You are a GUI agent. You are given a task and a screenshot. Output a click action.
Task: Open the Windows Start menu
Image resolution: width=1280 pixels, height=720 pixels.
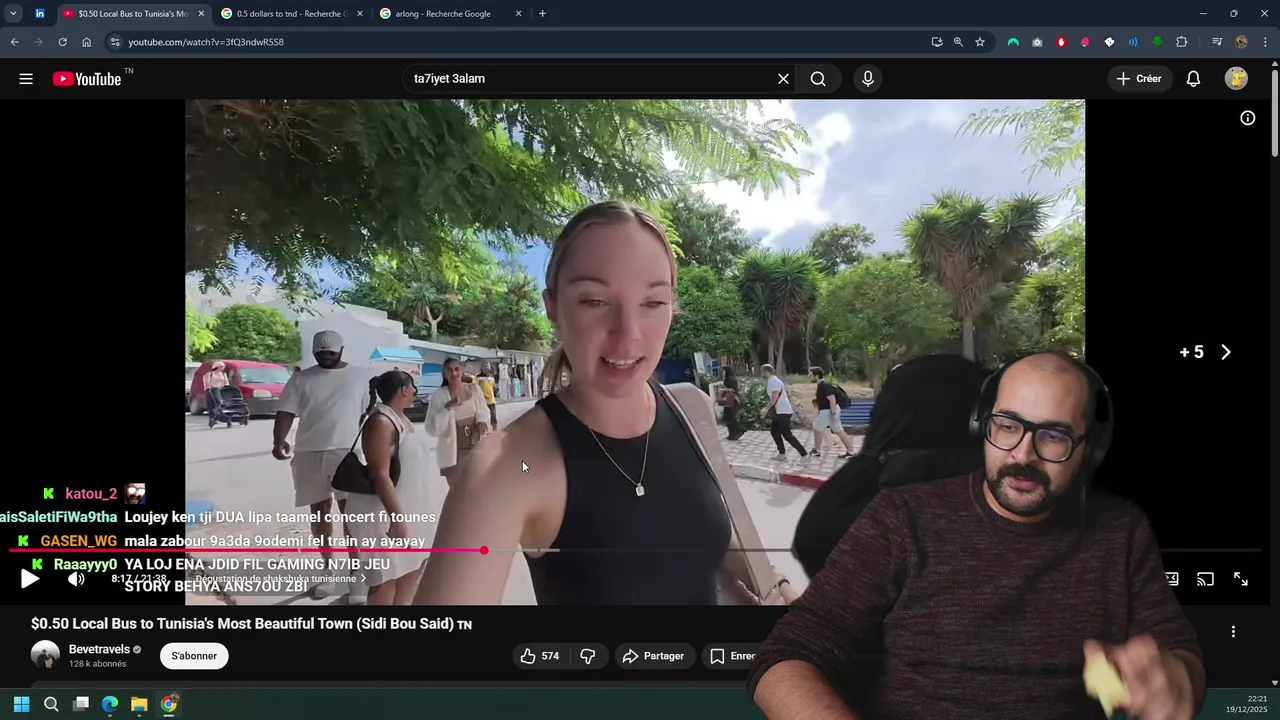[x=21, y=704]
